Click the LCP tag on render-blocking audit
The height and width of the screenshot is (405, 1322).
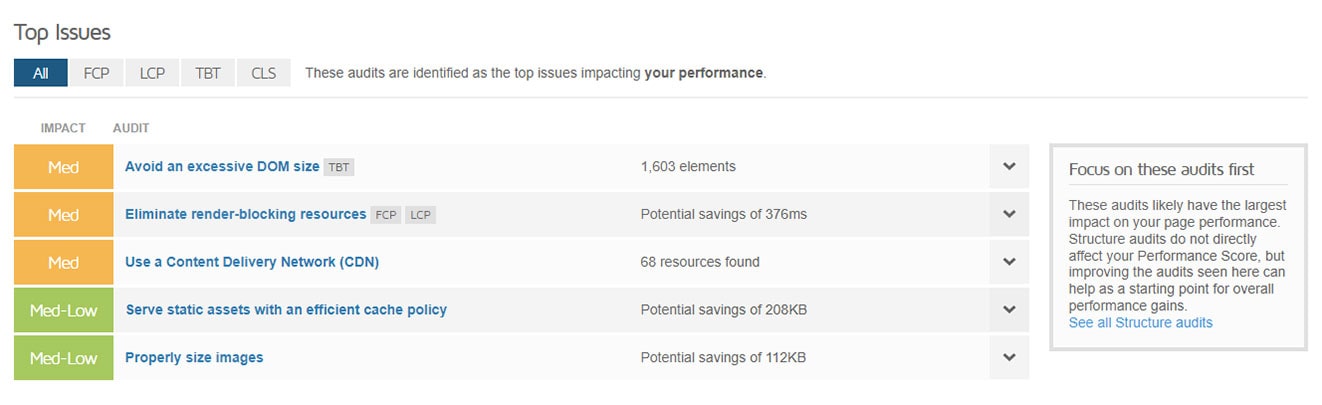click(420, 215)
